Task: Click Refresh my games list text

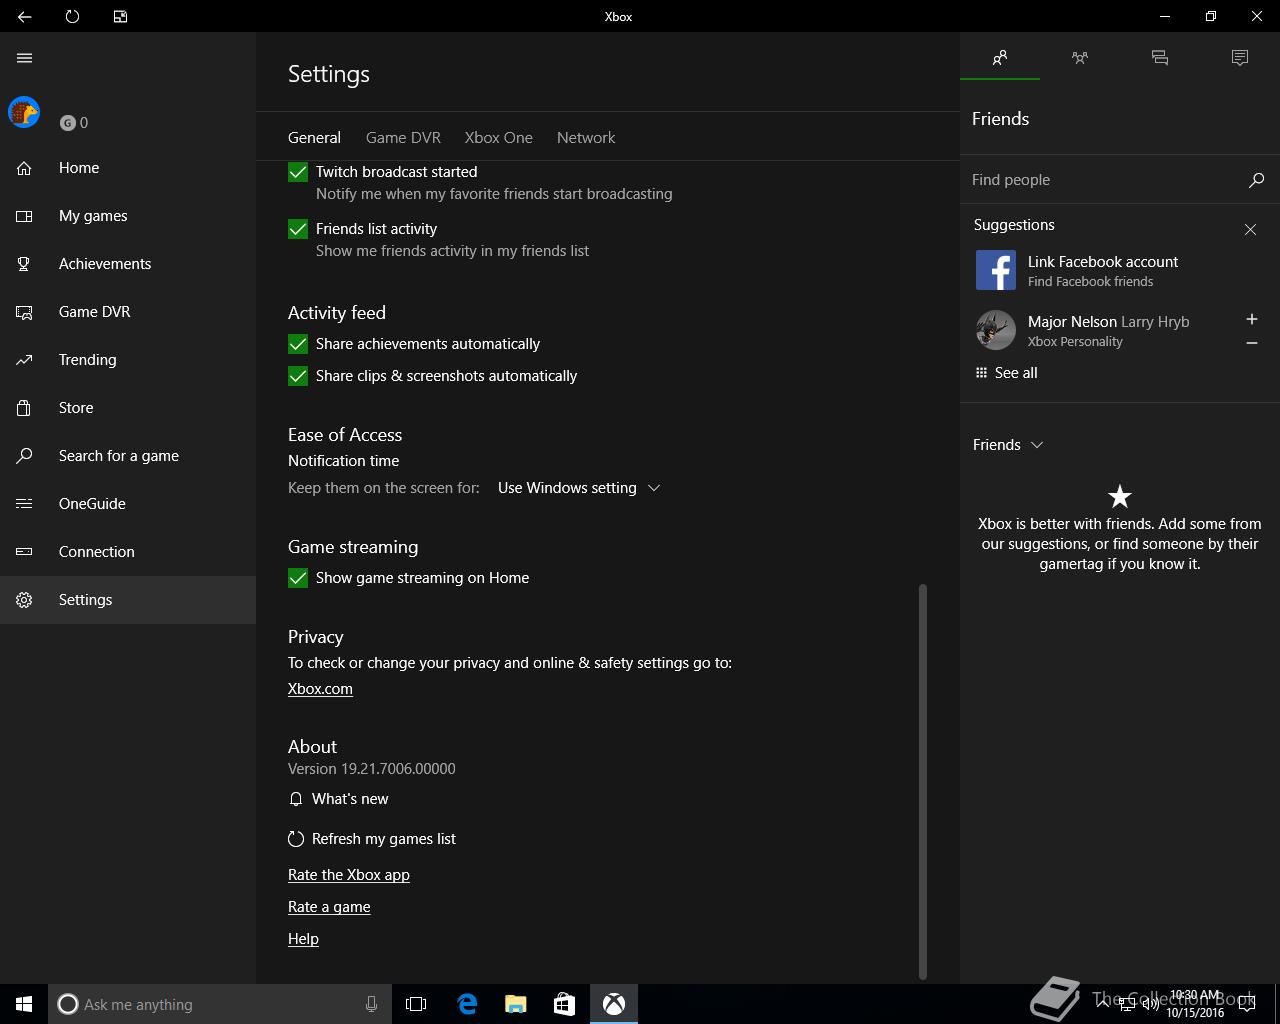Action: coord(384,839)
